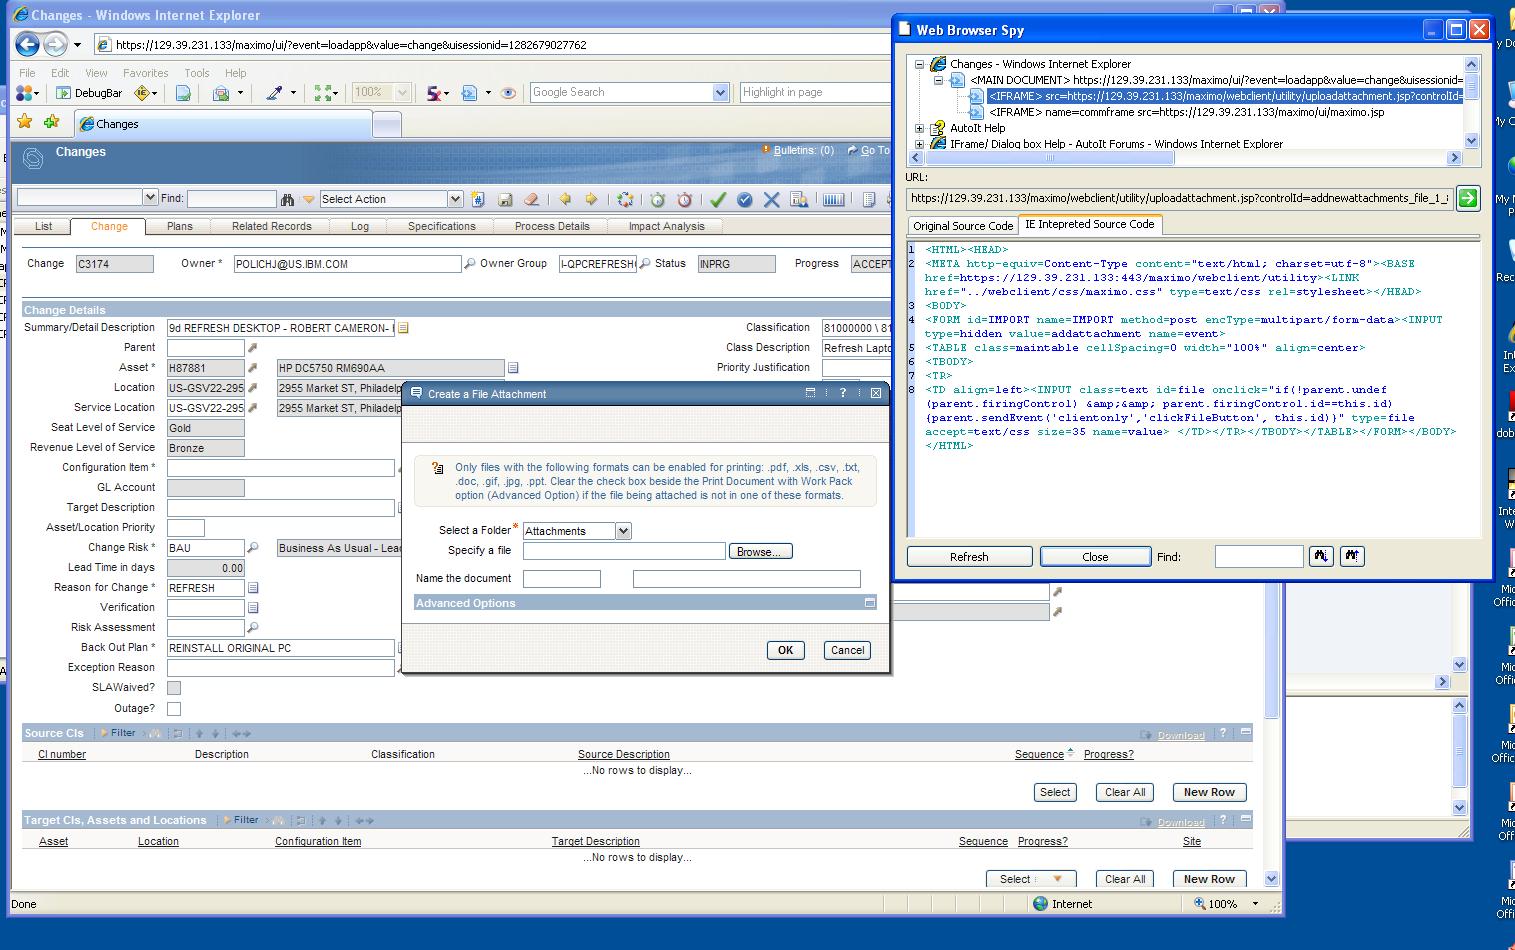Expand the IFrame/ Dialog box Help tree node
The height and width of the screenshot is (950, 1515).
tap(920, 144)
